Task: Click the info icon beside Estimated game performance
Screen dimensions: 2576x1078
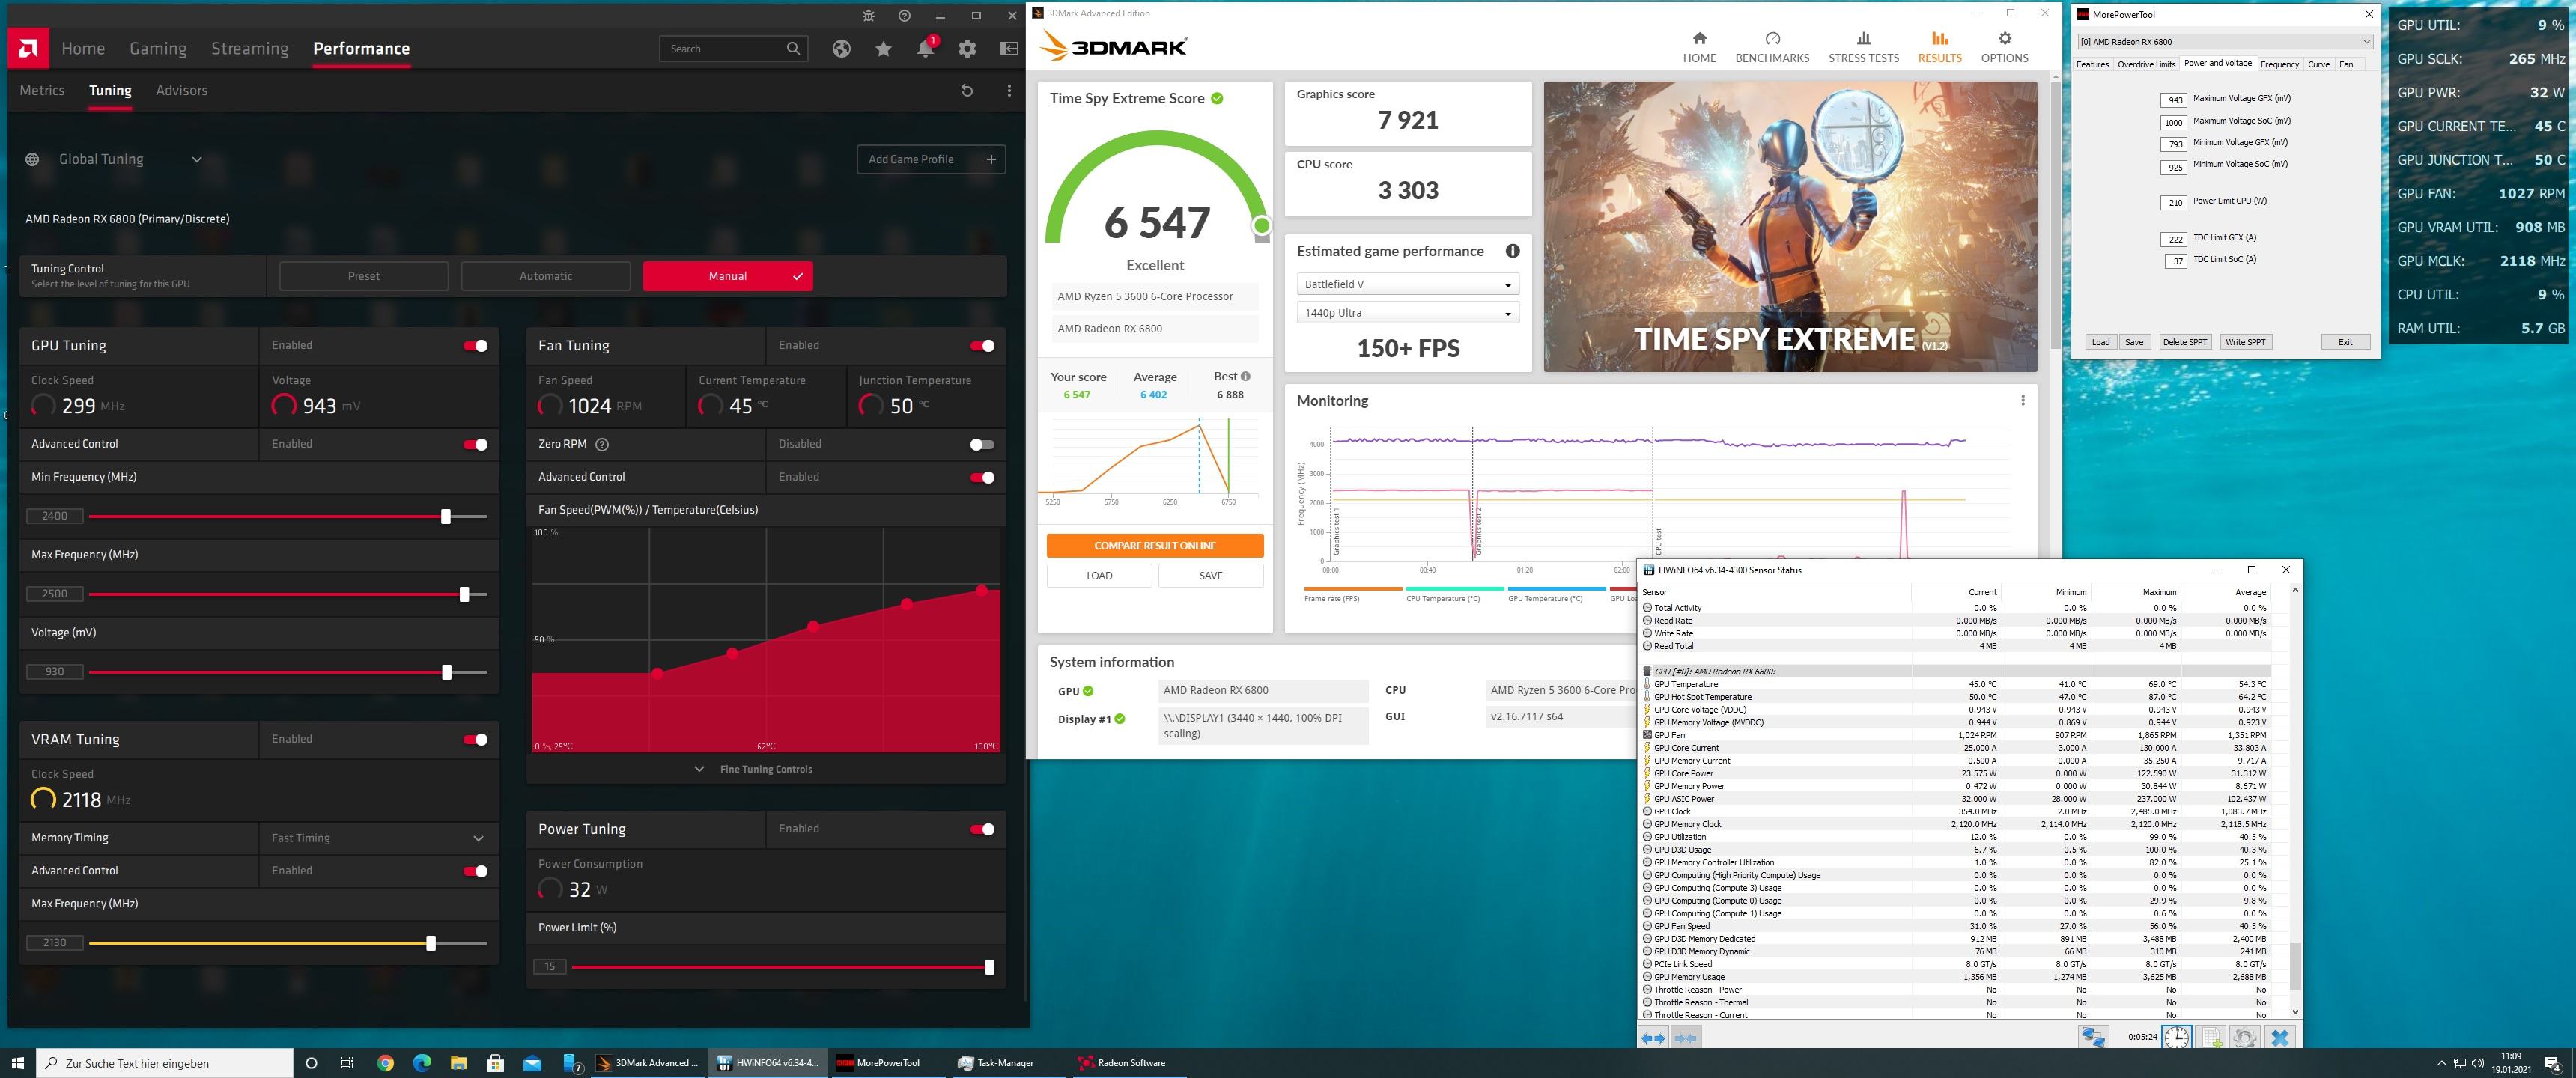Action: [x=1513, y=251]
